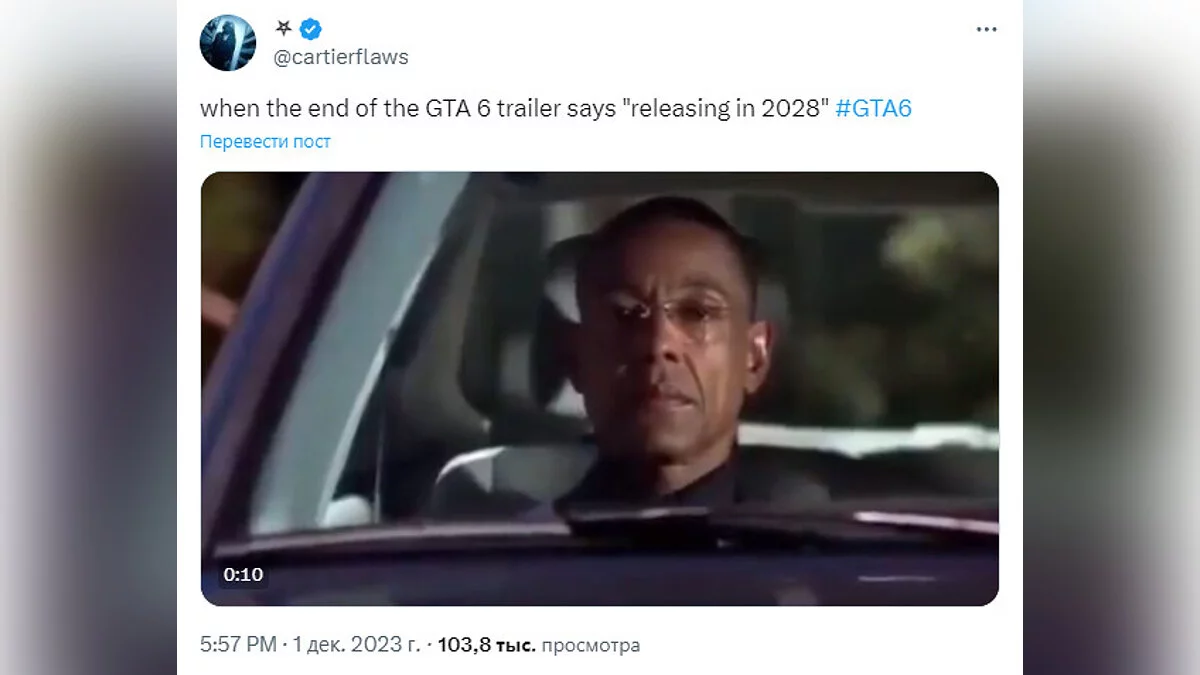
Task: Click the date "1 дек. 2023 г."
Action: pyautogui.click(x=356, y=645)
